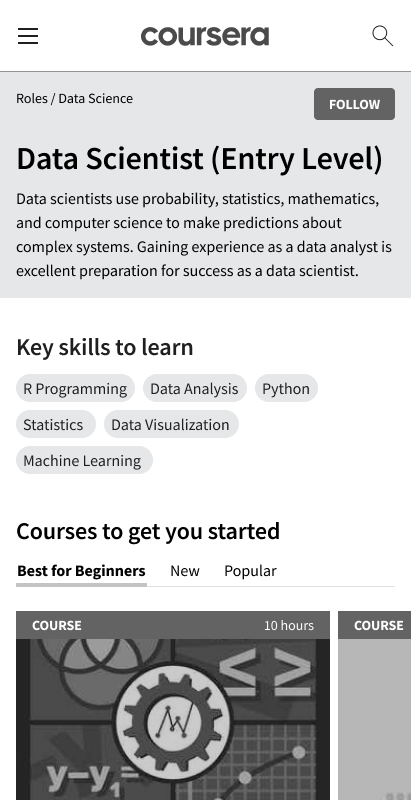Open the 10 hours course thumbnail
Image resolution: width=411 pixels, height=800 pixels.
coord(173,719)
